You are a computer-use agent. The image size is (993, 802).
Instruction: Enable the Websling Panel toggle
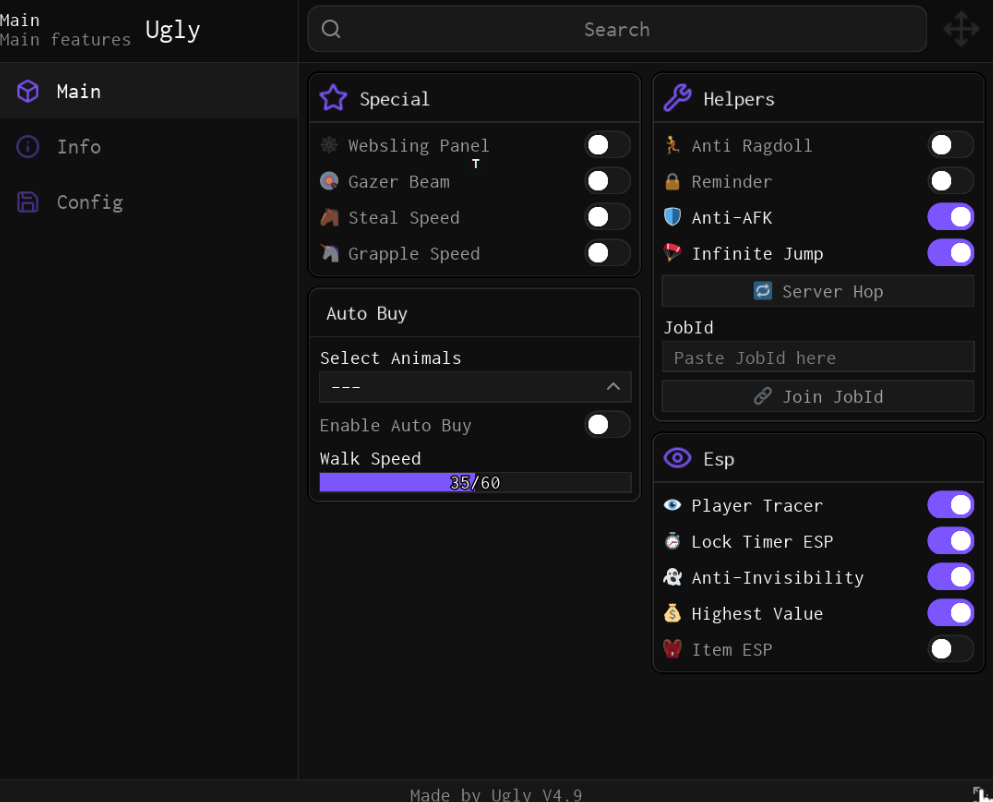coord(607,145)
